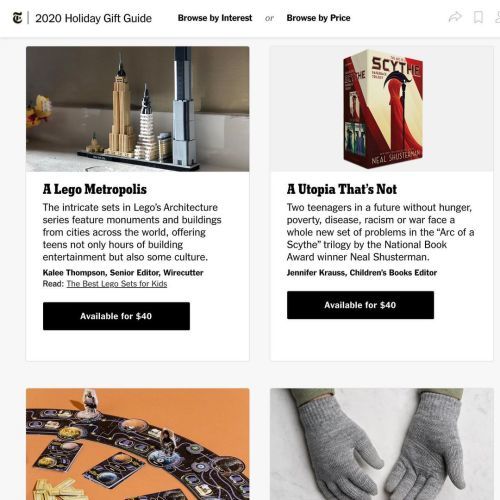The height and width of the screenshot is (500, 500).
Task: Click Available for $40 under Utopia That's Not
Action: pyautogui.click(x=360, y=305)
